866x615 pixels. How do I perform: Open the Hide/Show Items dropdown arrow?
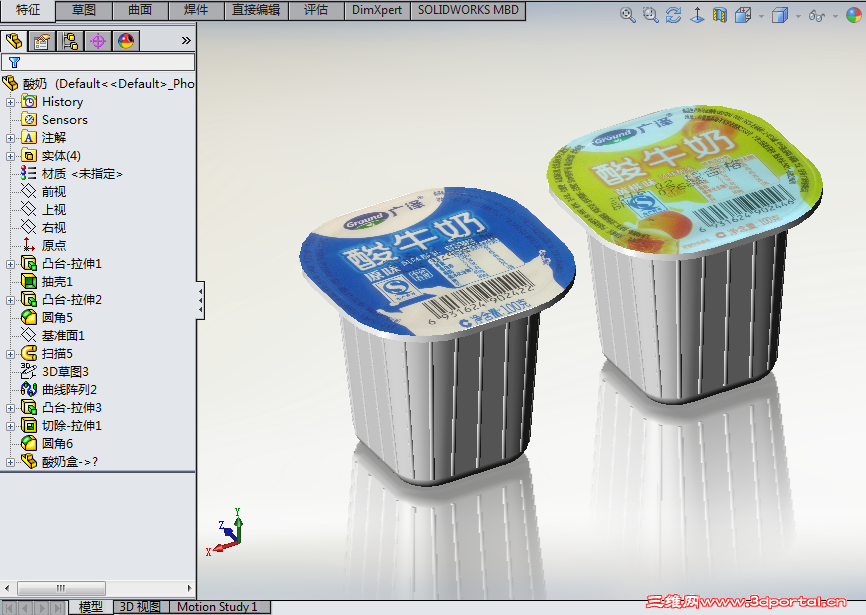pyautogui.click(x=835, y=16)
